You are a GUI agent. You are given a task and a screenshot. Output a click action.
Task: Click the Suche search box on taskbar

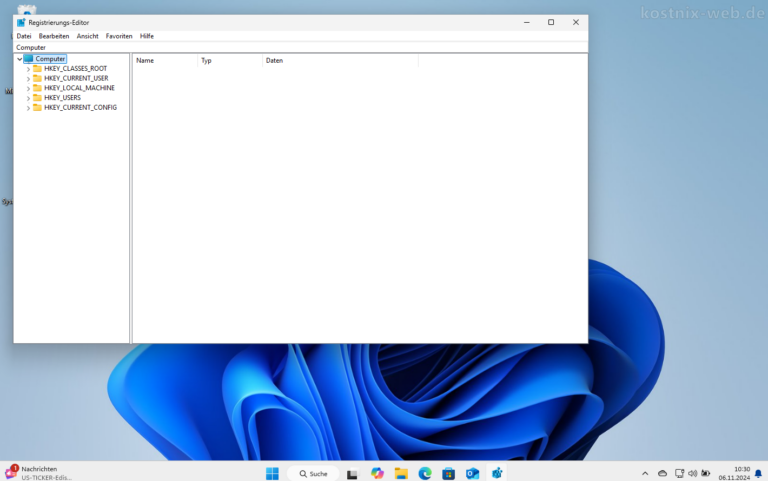tap(313, 474)
